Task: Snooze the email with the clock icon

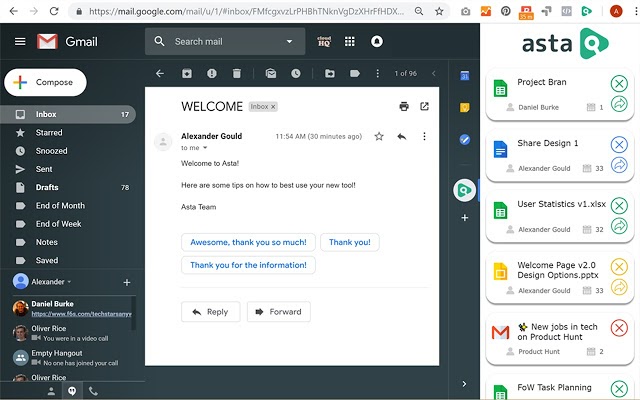Action: (x=296, y=74)
